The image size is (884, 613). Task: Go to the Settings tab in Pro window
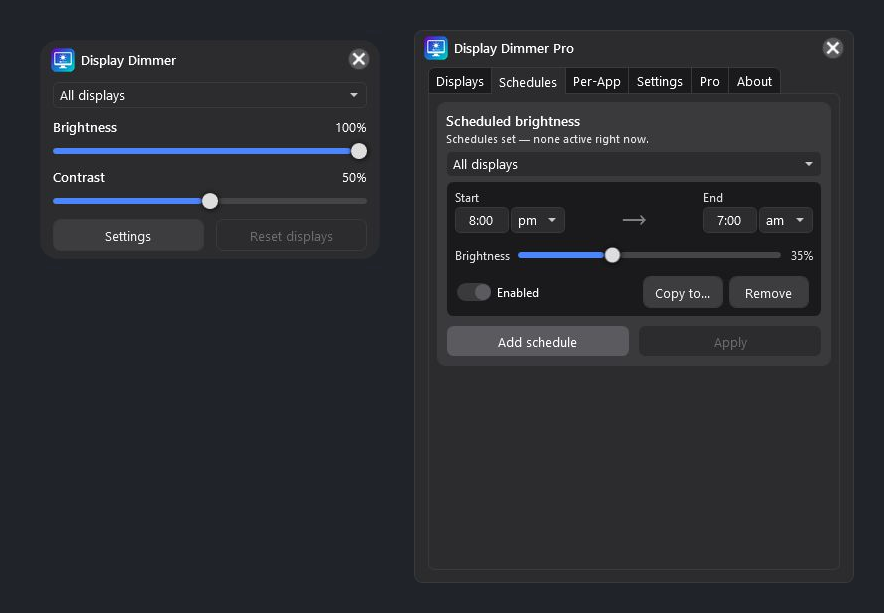[x=660, y=81]
